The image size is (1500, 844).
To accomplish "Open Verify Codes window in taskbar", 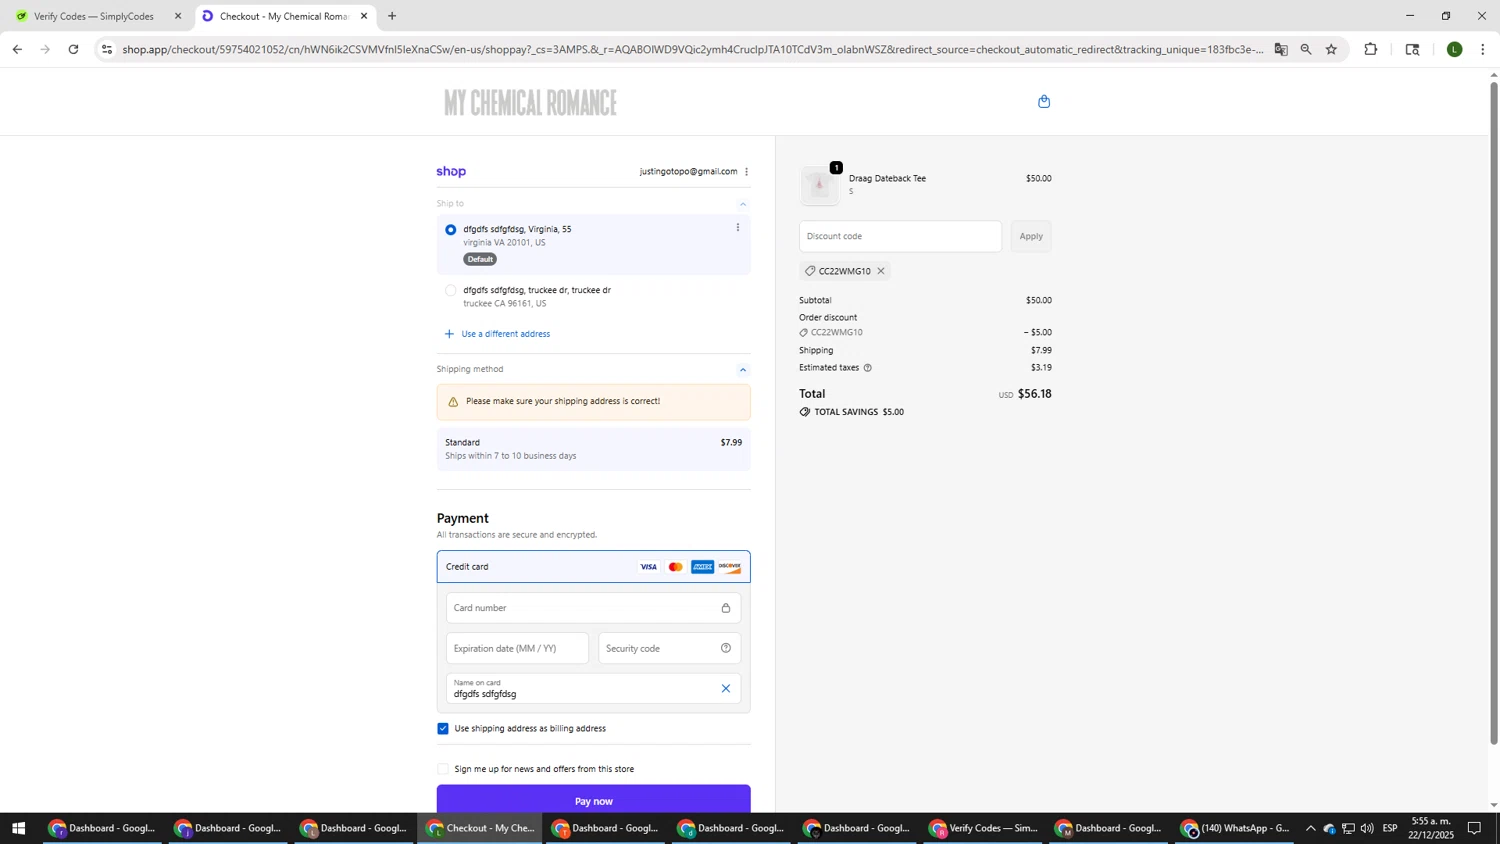I will click(x=984, y=828).
